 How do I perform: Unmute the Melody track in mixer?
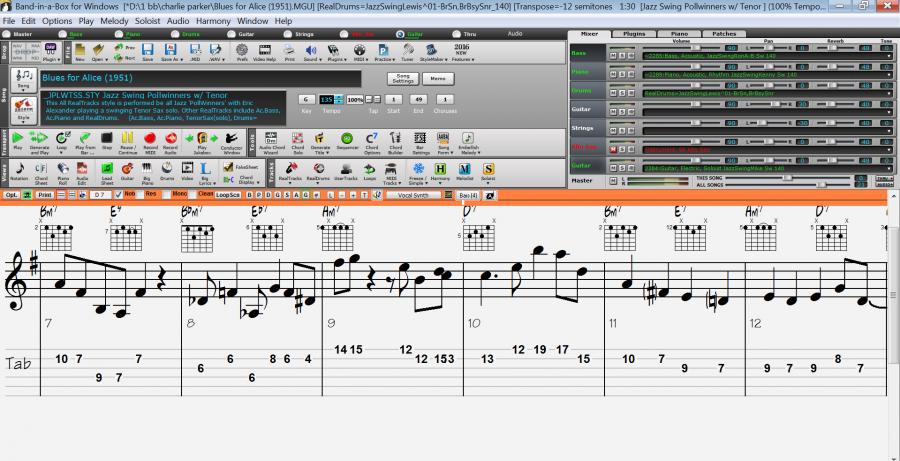(x=613, y=149)
